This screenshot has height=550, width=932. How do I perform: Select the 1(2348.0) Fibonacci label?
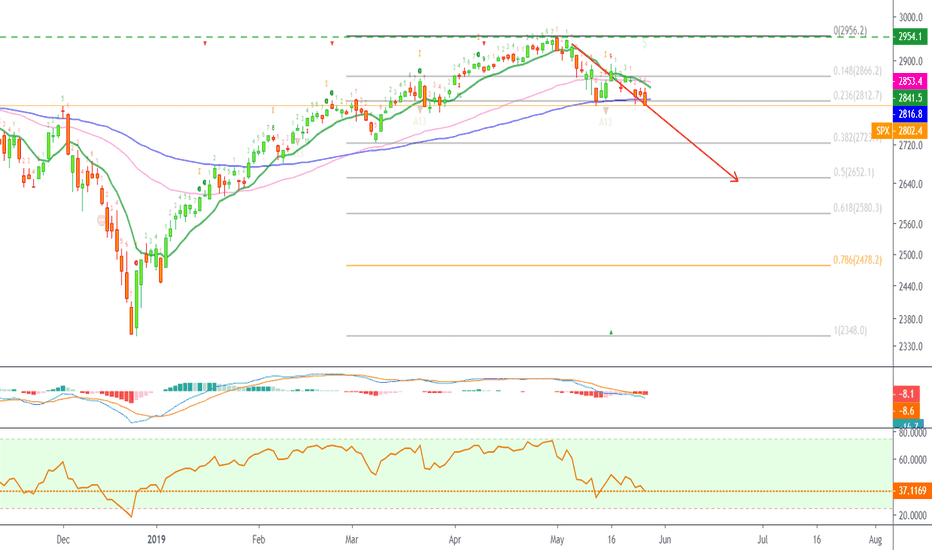pos(850,330)
